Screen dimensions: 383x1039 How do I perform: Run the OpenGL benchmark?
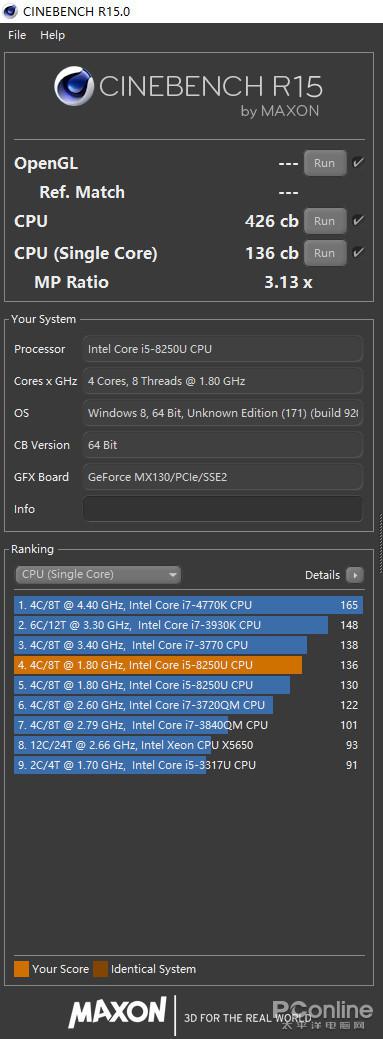pyautogui.click(x=325, y=163)
